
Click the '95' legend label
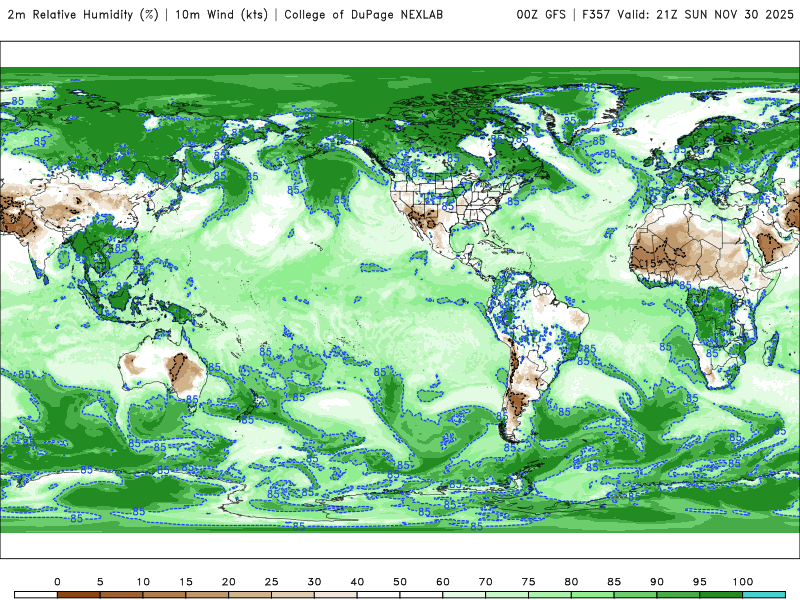(700, 582)
